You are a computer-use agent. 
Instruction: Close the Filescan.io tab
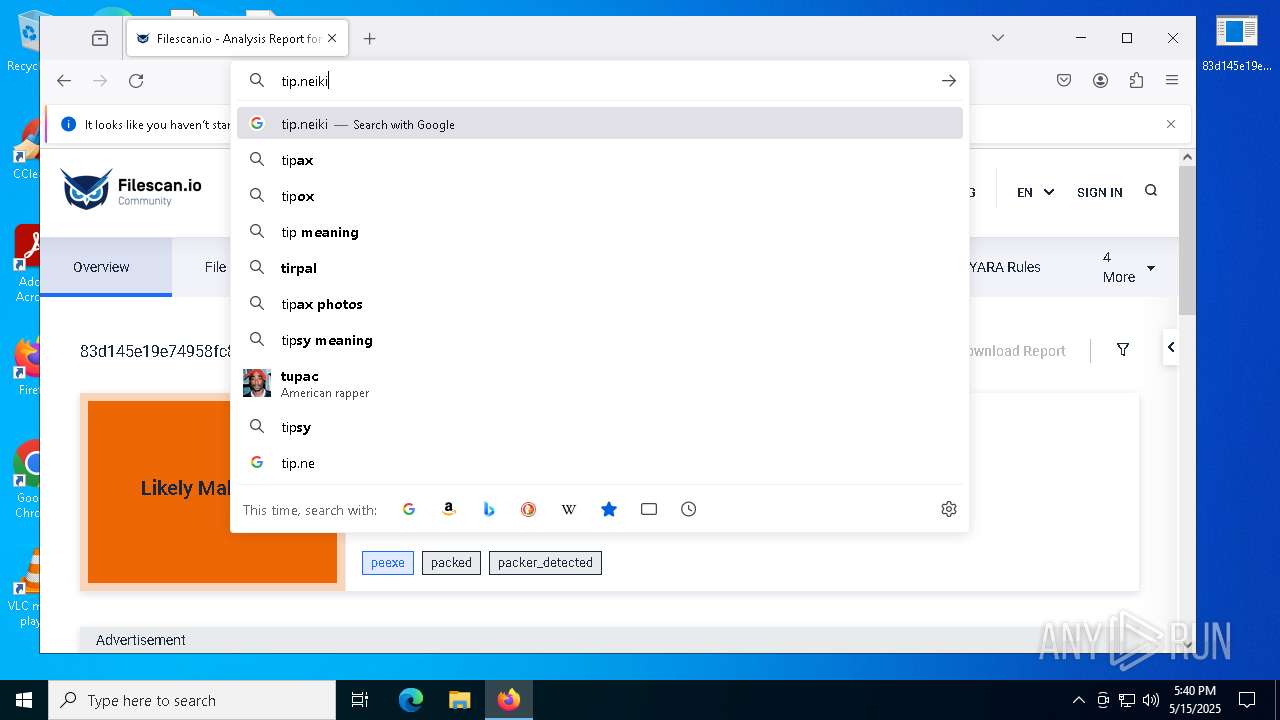point(332,38)
